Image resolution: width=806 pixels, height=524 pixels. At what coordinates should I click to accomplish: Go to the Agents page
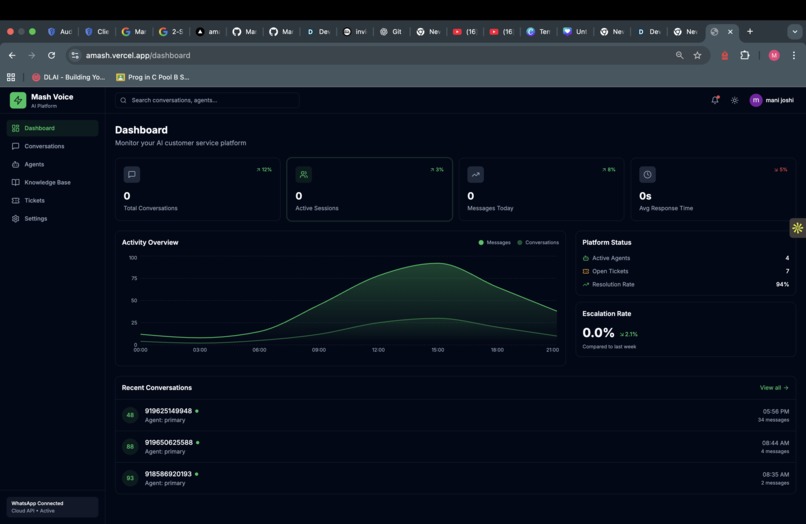pos(52,164)
